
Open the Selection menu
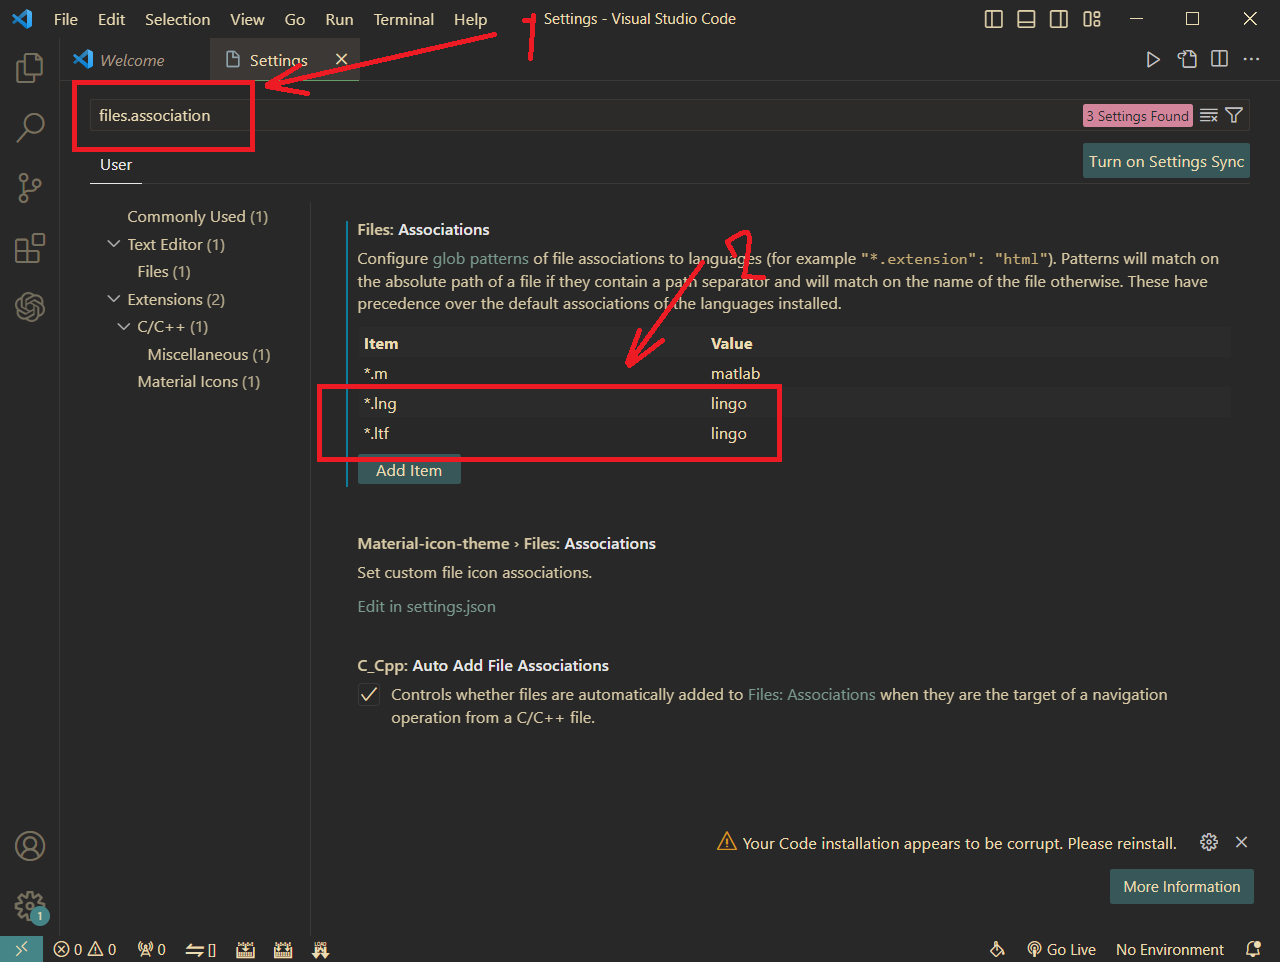[177, 19]
